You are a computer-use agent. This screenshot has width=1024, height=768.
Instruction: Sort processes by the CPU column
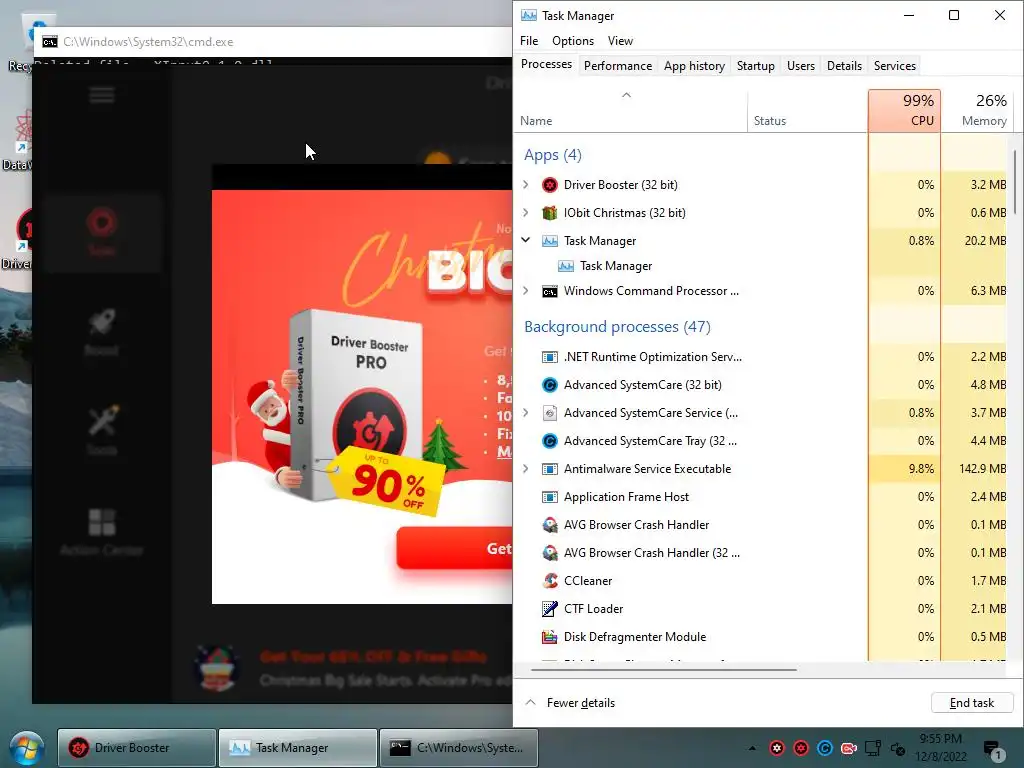pos(904,111)
